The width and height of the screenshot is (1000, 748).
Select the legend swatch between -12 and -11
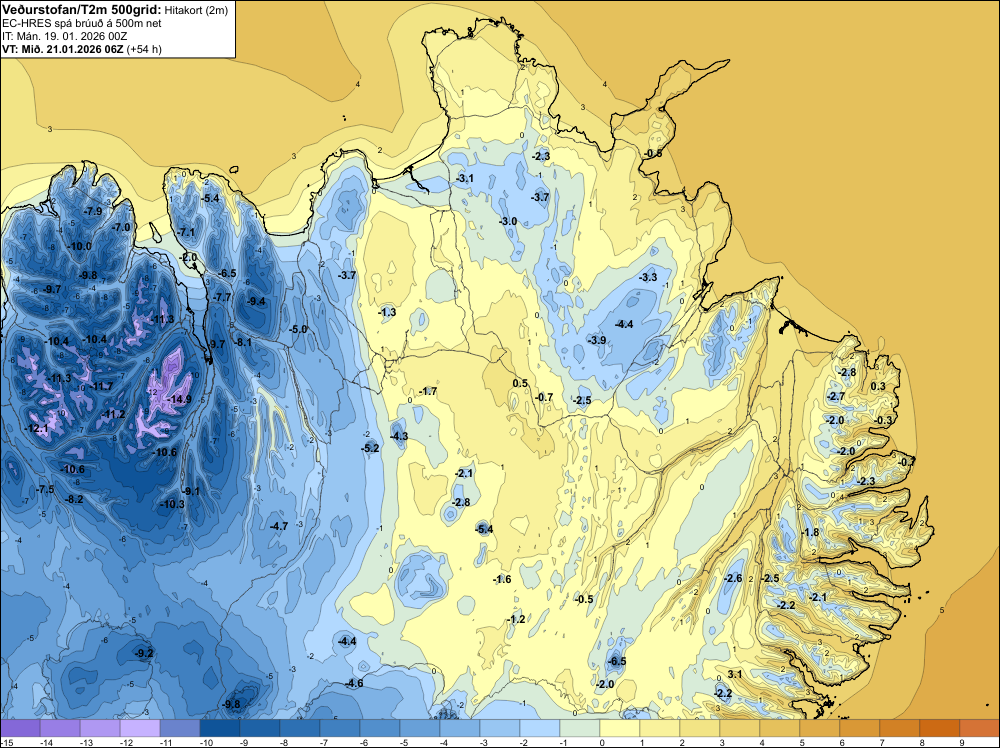140,728
